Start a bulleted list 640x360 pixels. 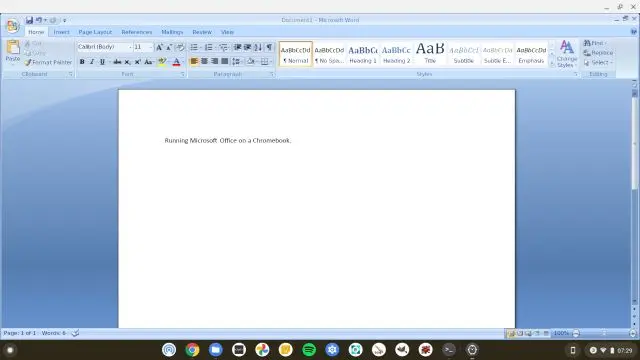coord(194,47)
